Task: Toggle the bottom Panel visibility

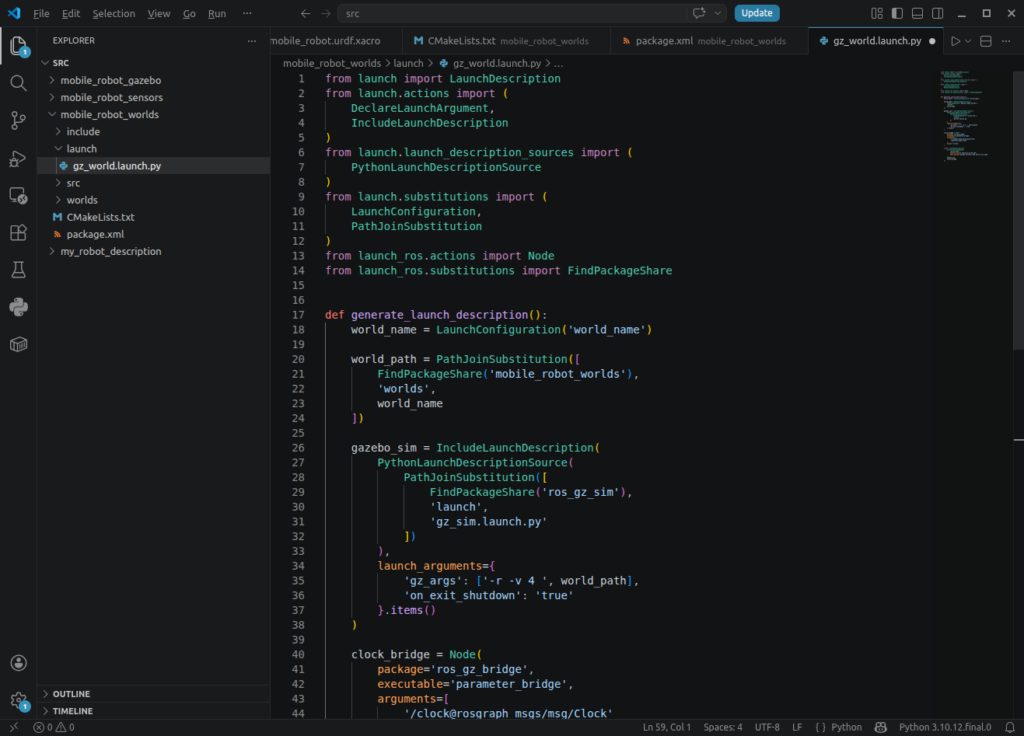Action: (x=918, y=13)
